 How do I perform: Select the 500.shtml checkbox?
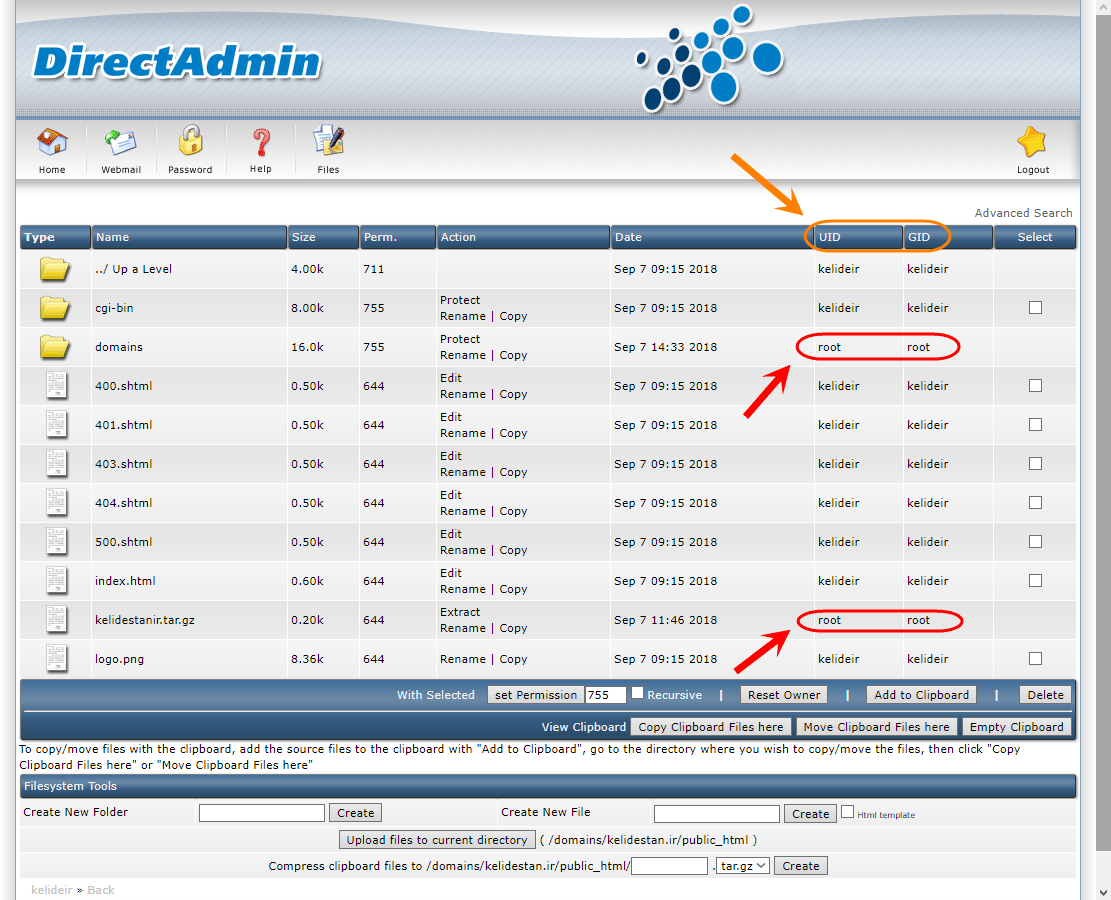pyautogui.click(x=1035, y=541)
